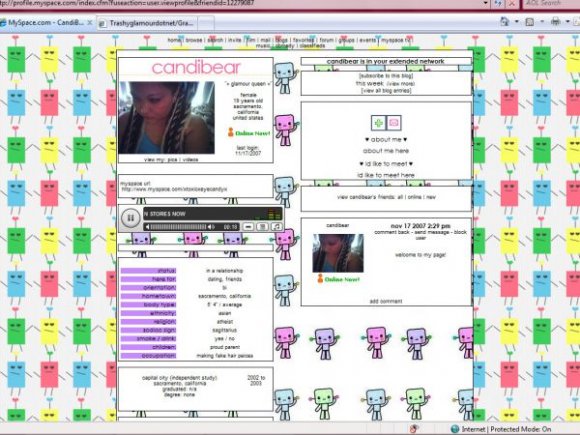Click the Print toolbar icon
The image size is (580, 435).
[x=556, y=21]
